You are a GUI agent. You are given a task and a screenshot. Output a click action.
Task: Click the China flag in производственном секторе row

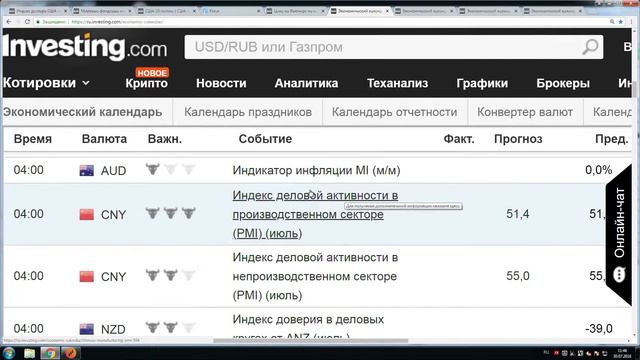click(87, 214)
